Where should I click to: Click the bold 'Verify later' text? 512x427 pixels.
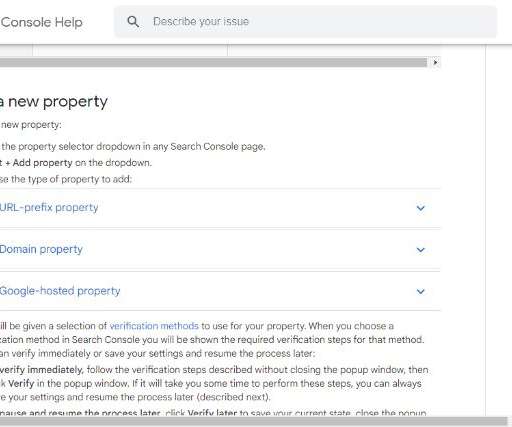pyautogui.click(x=212, y=413)
